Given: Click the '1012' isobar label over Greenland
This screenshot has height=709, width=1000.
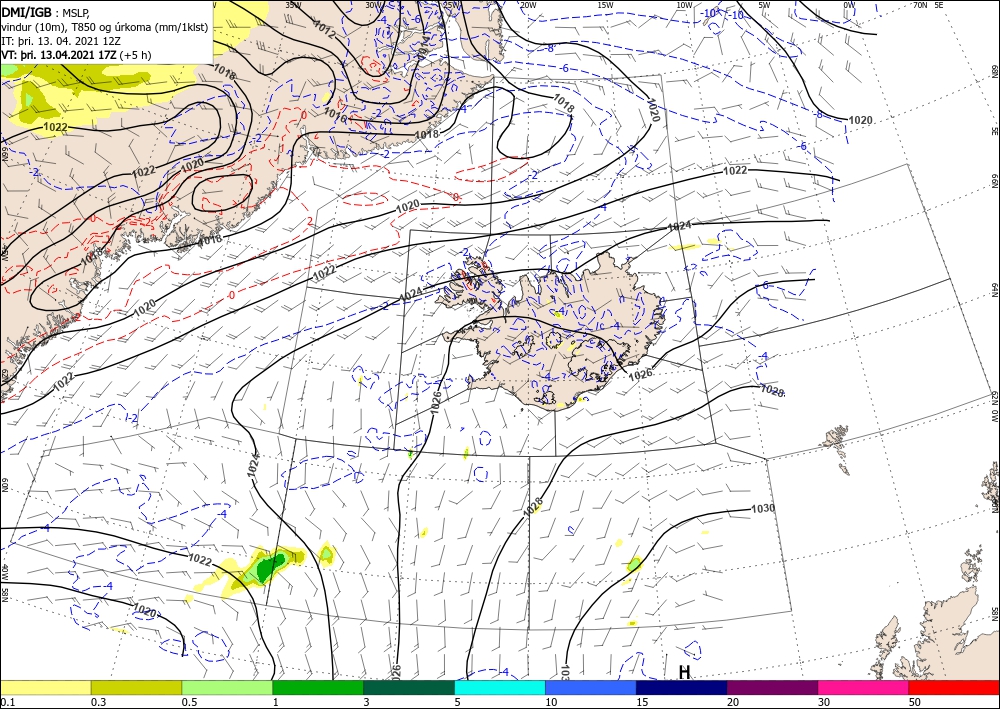Looking at the screenshot, I should 324,29.
